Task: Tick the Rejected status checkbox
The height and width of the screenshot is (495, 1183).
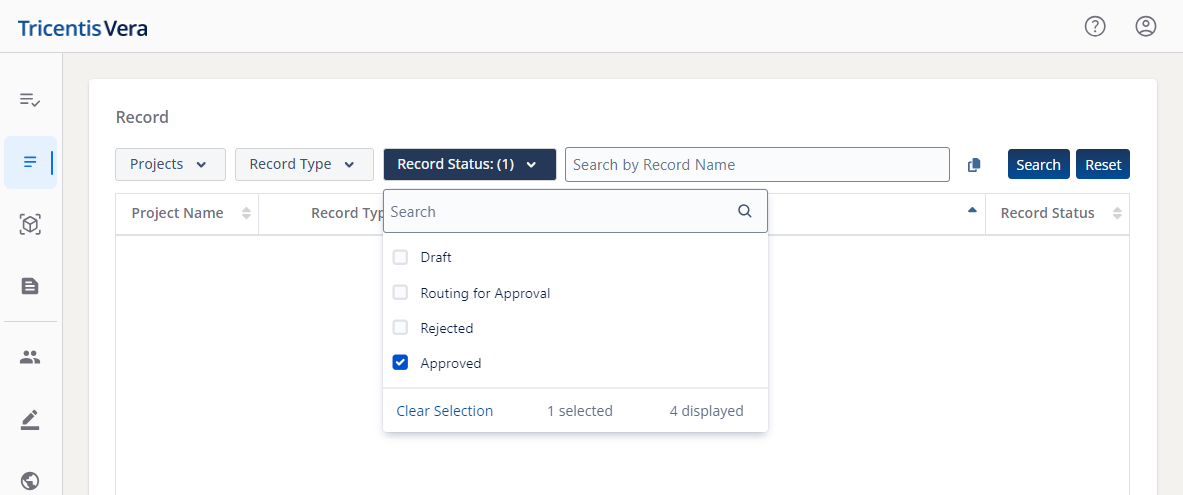Action: point(400,328)
